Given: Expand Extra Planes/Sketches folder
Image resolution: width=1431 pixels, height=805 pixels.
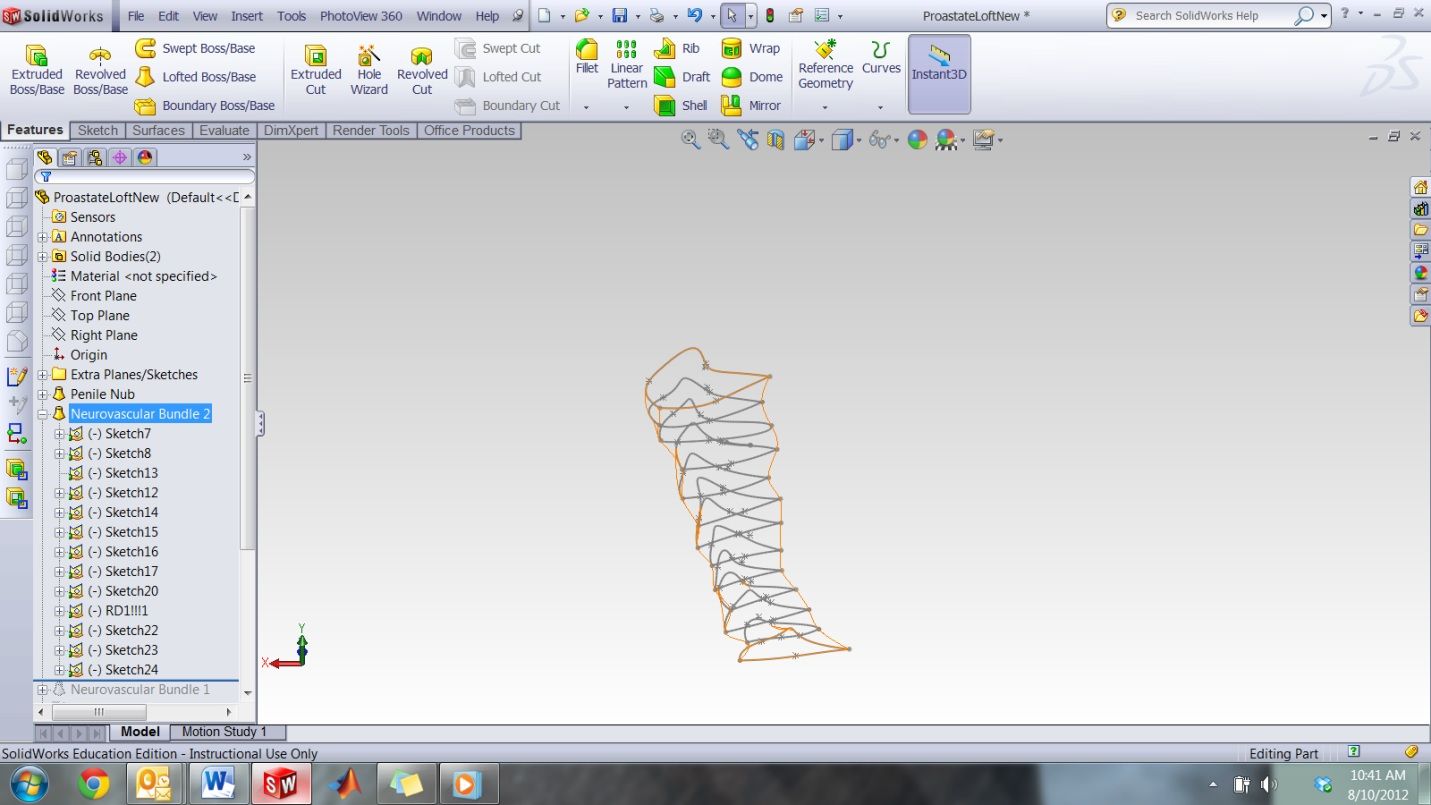Looking at the screenshot, I should click(43, 375).
